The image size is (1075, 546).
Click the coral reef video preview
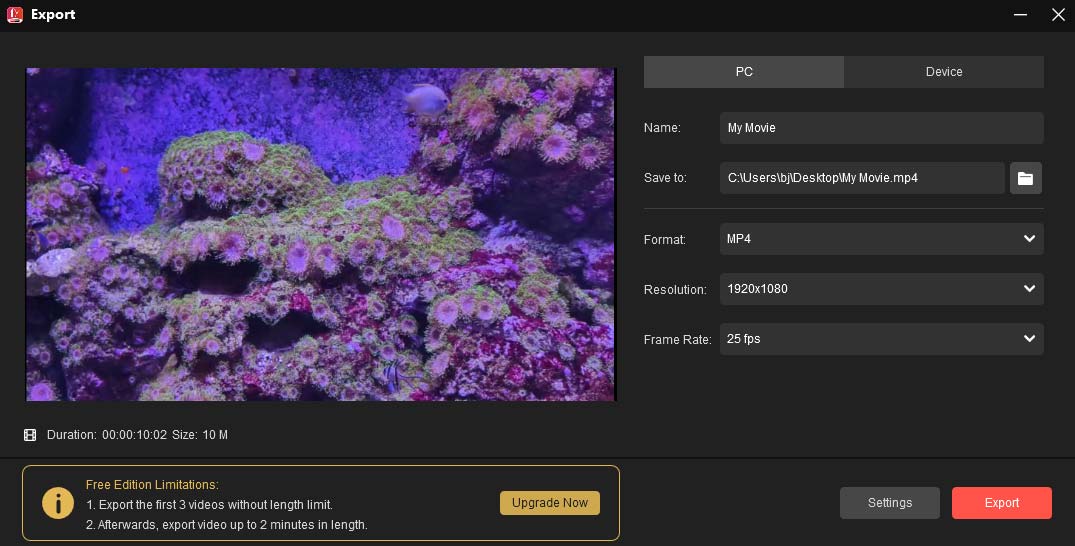(x=320, y=234)
